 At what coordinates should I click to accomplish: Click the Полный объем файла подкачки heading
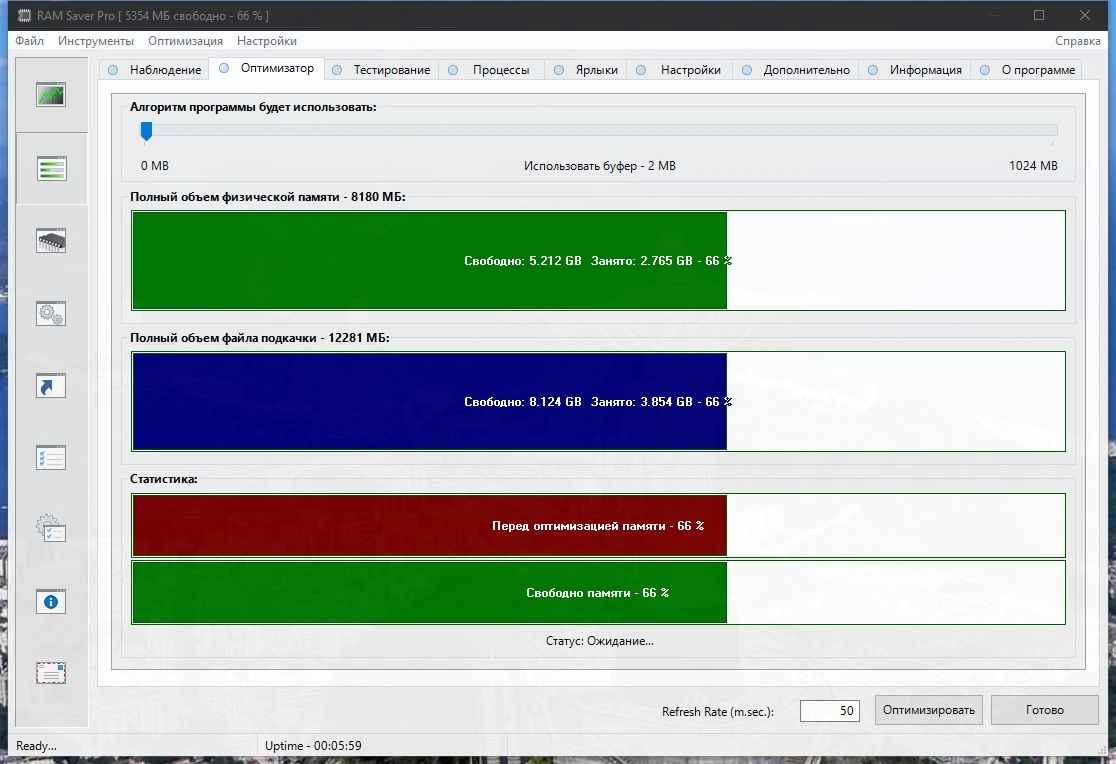(x=260, y=337)
